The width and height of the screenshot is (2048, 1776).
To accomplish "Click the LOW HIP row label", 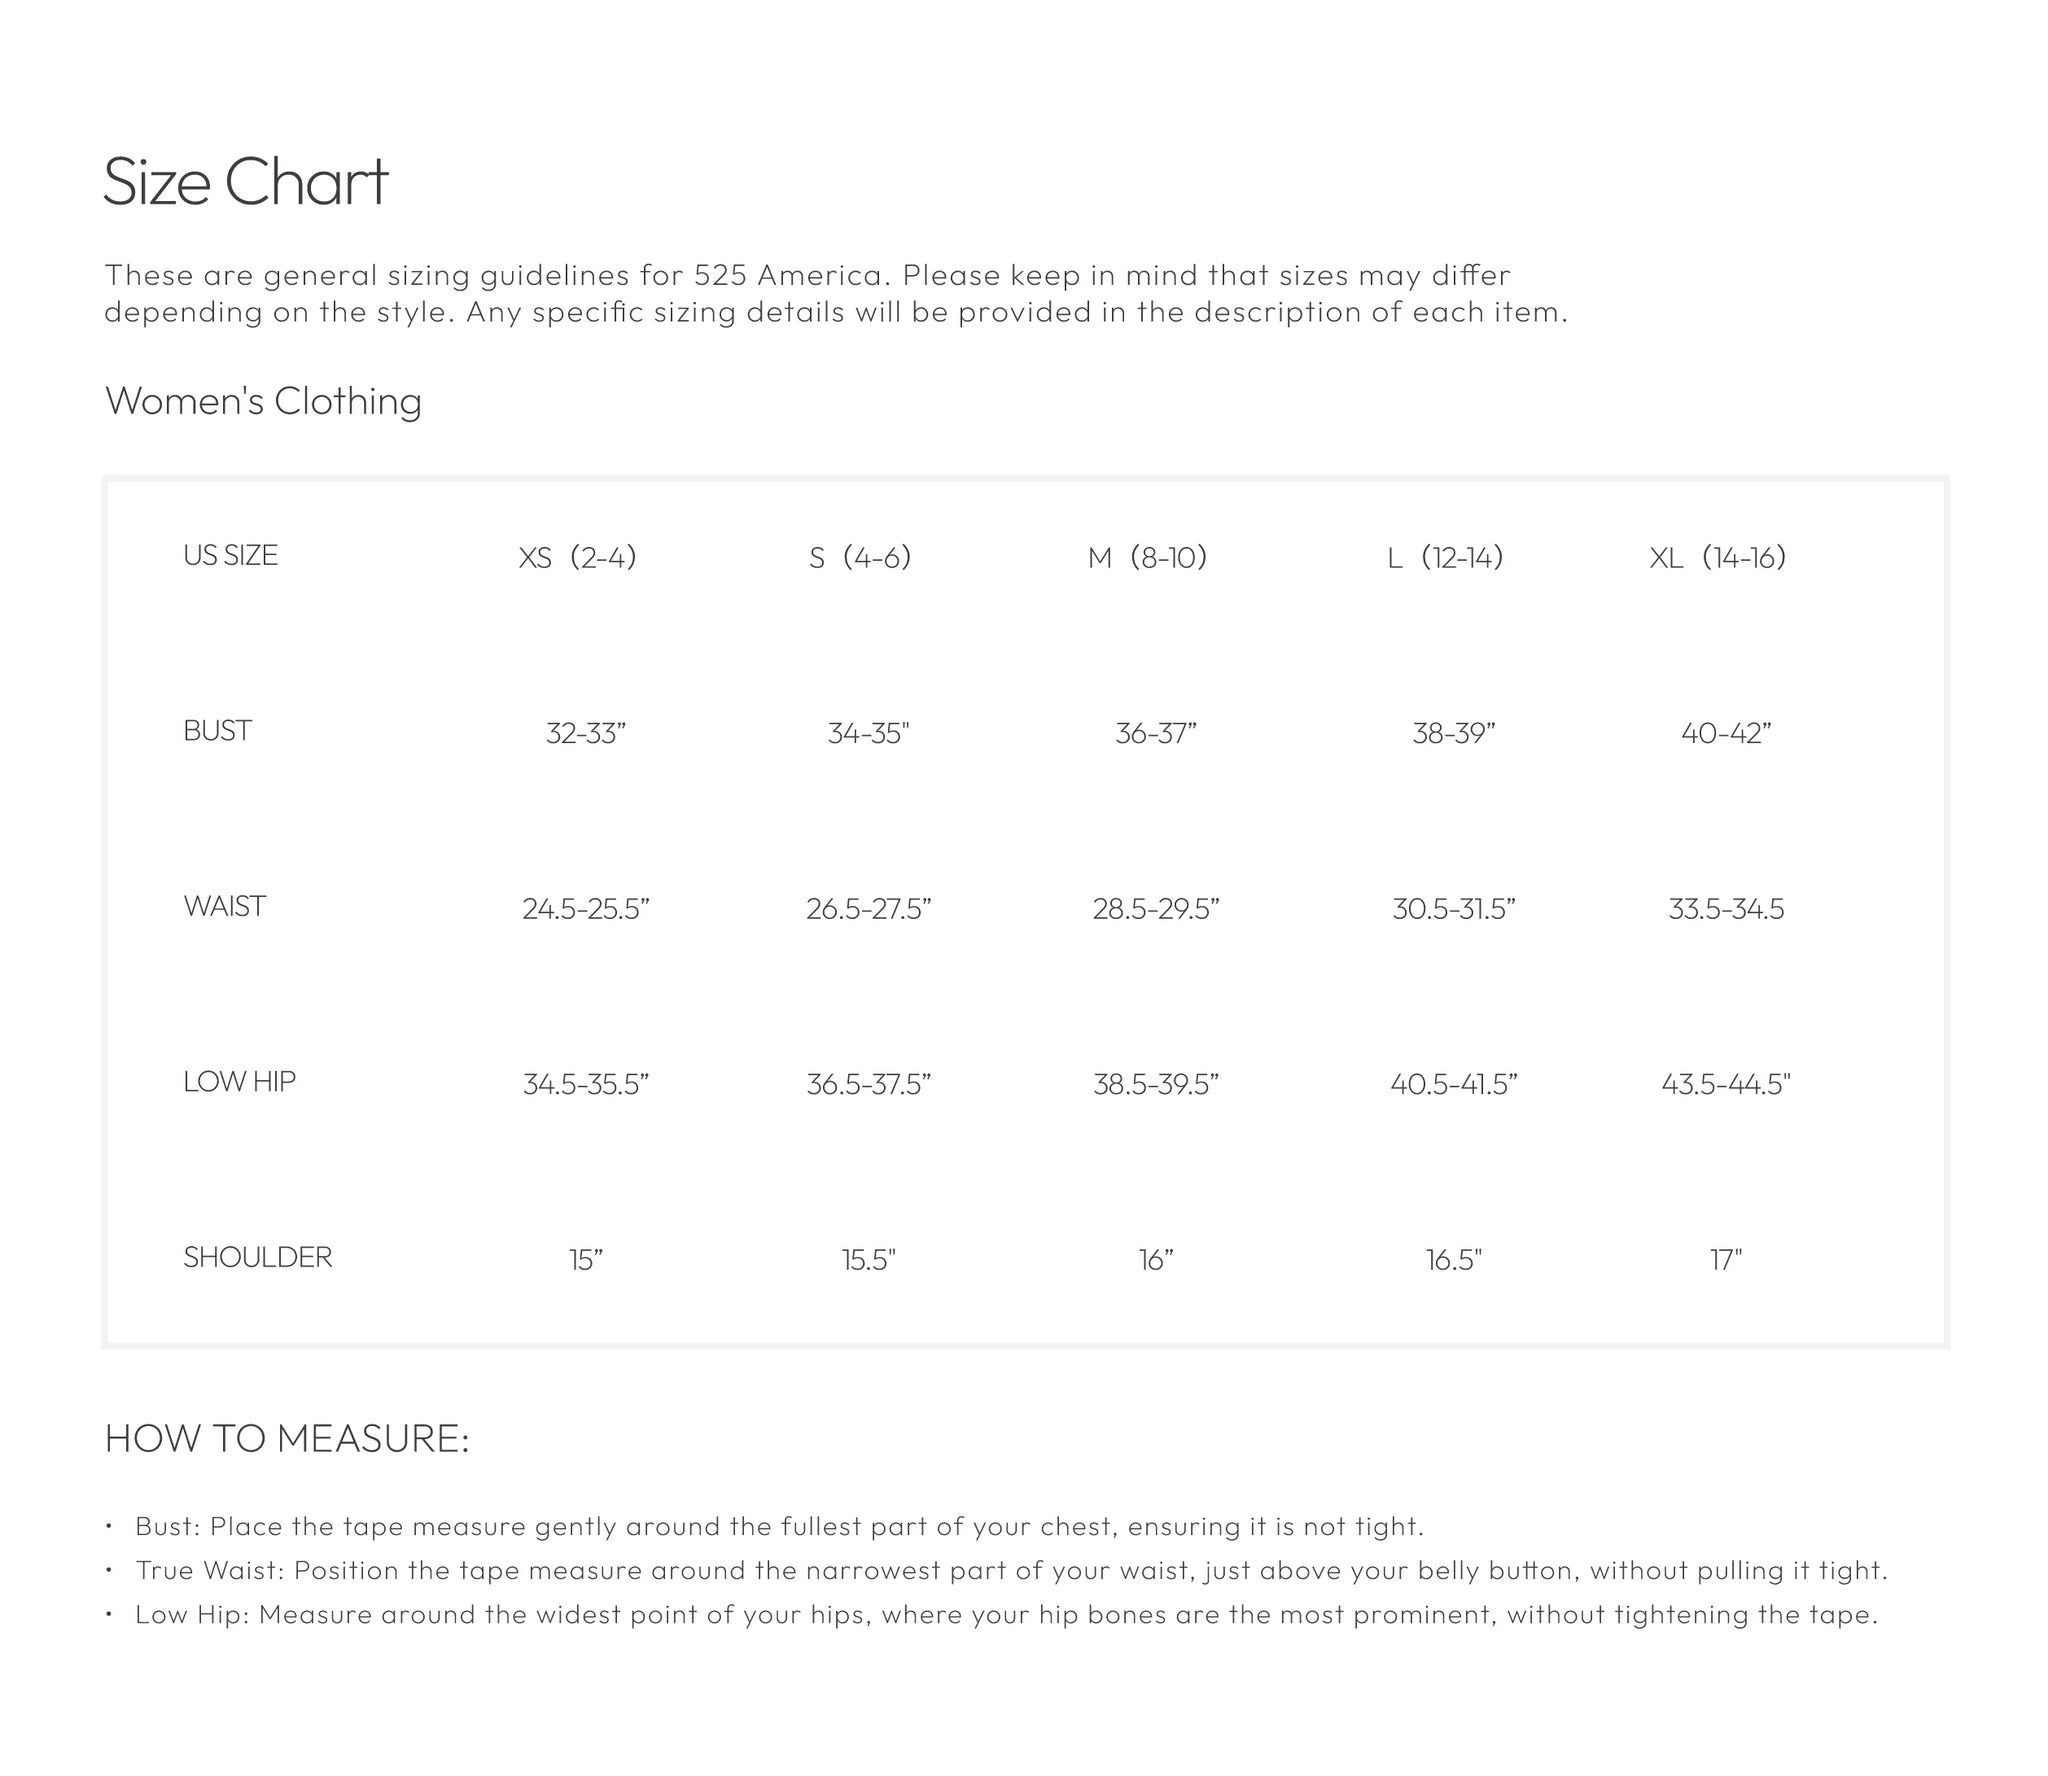I will [239, 1082].
